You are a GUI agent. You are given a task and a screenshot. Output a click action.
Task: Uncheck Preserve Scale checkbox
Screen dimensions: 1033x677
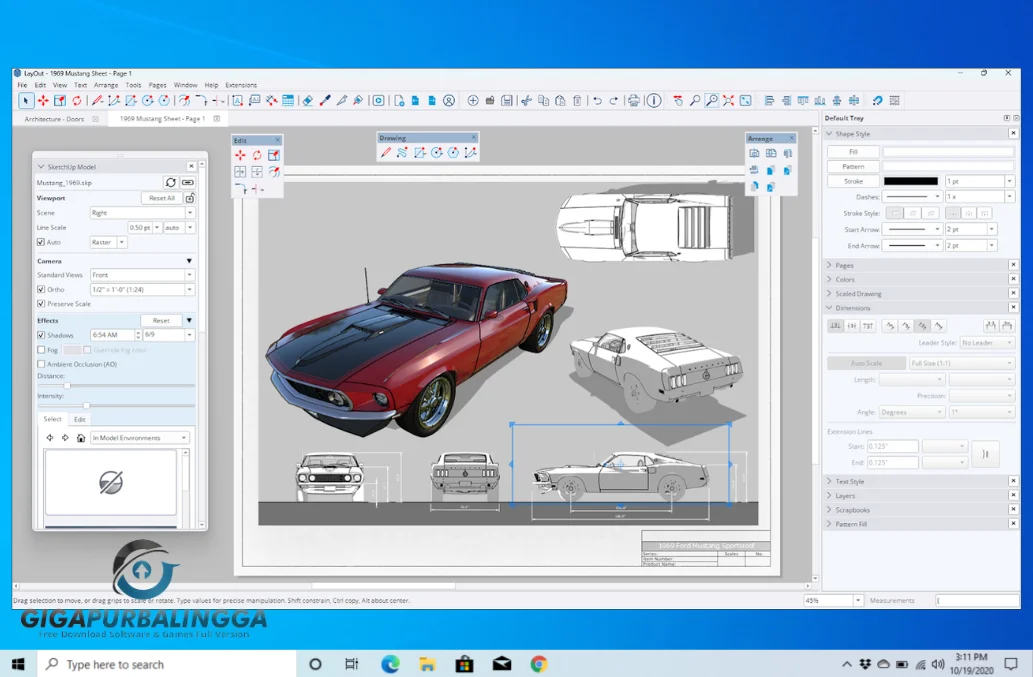click(41, 304)
